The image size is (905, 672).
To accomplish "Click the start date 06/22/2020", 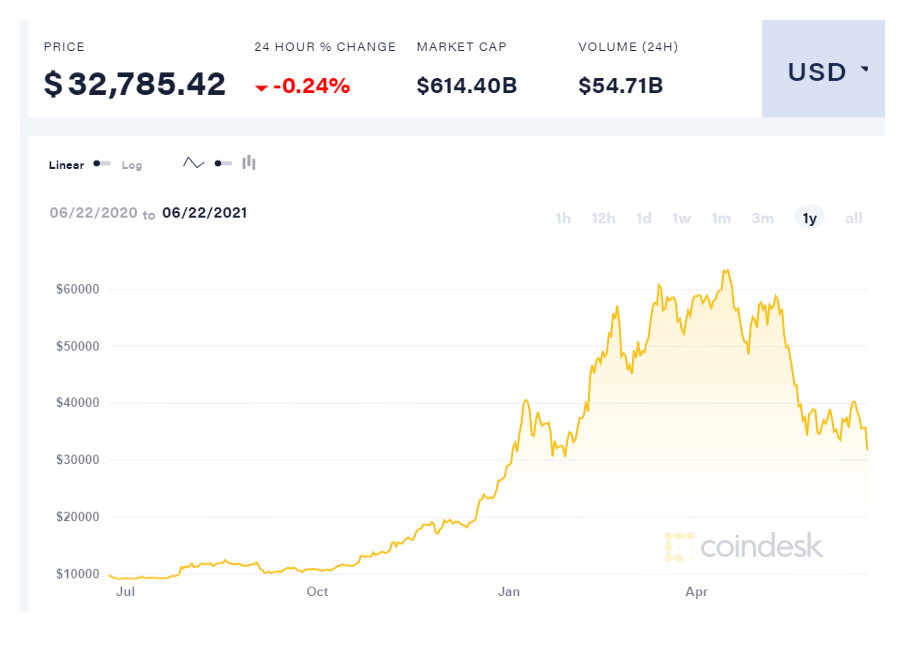I will coord(92,213).
